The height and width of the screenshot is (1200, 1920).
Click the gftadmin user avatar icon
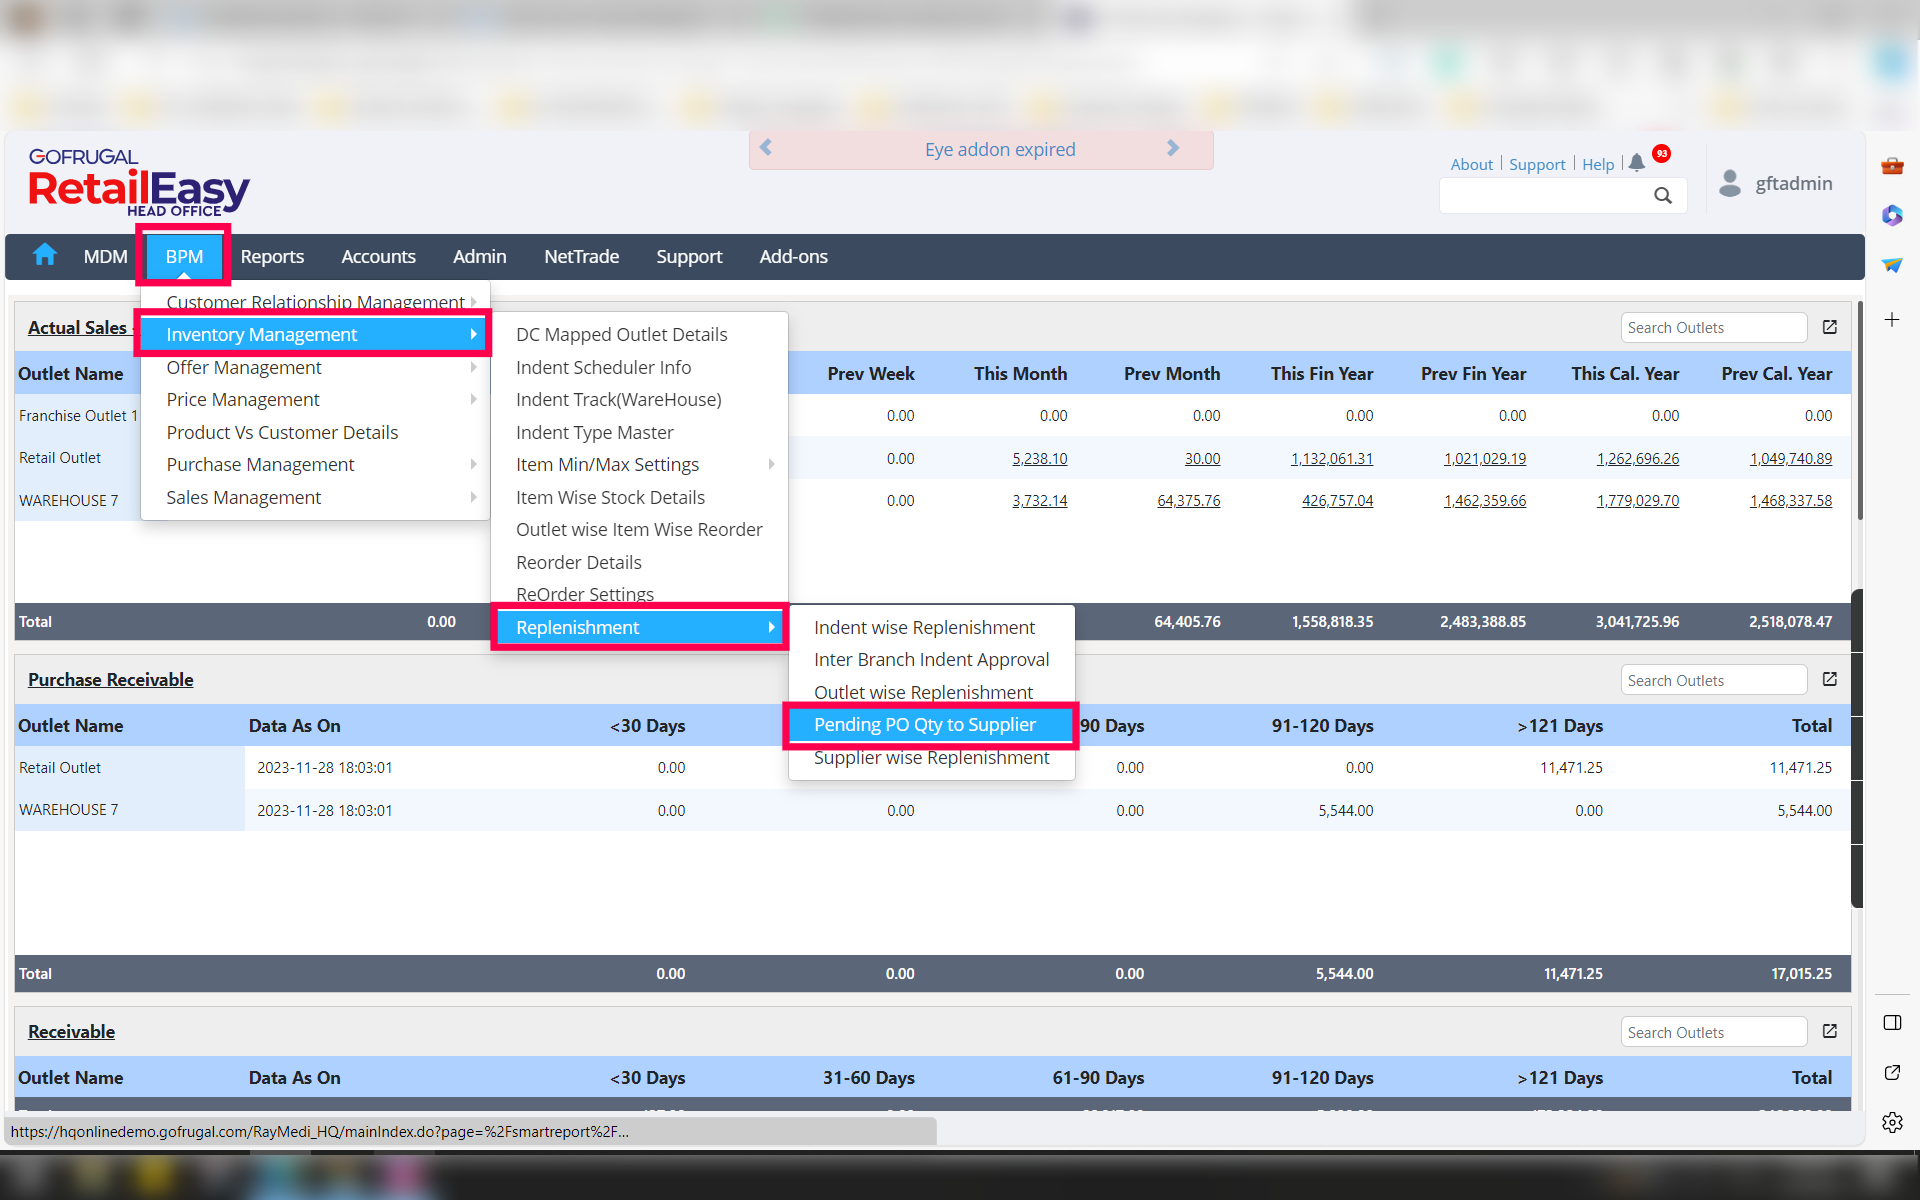(1729, 183)
